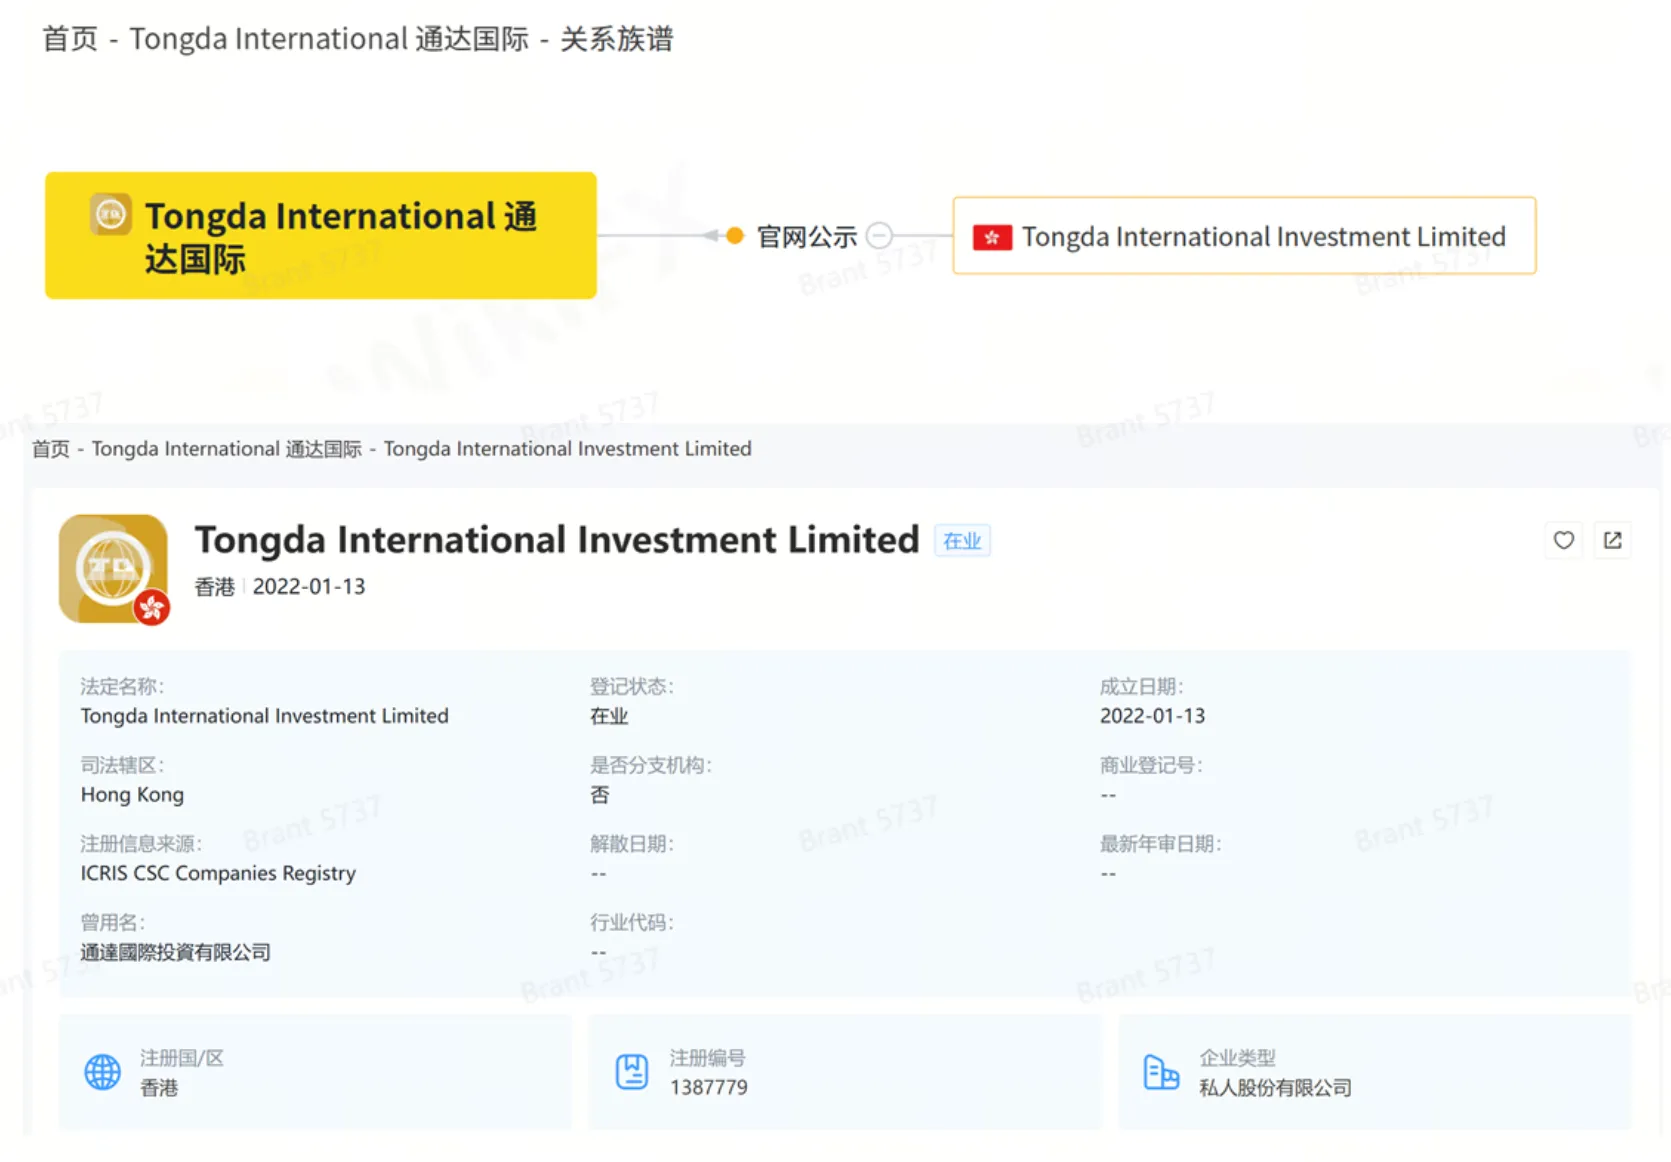Click the orange dot relation connector
Screen dimensions: 1671x1162
click(x=735, y=236)
